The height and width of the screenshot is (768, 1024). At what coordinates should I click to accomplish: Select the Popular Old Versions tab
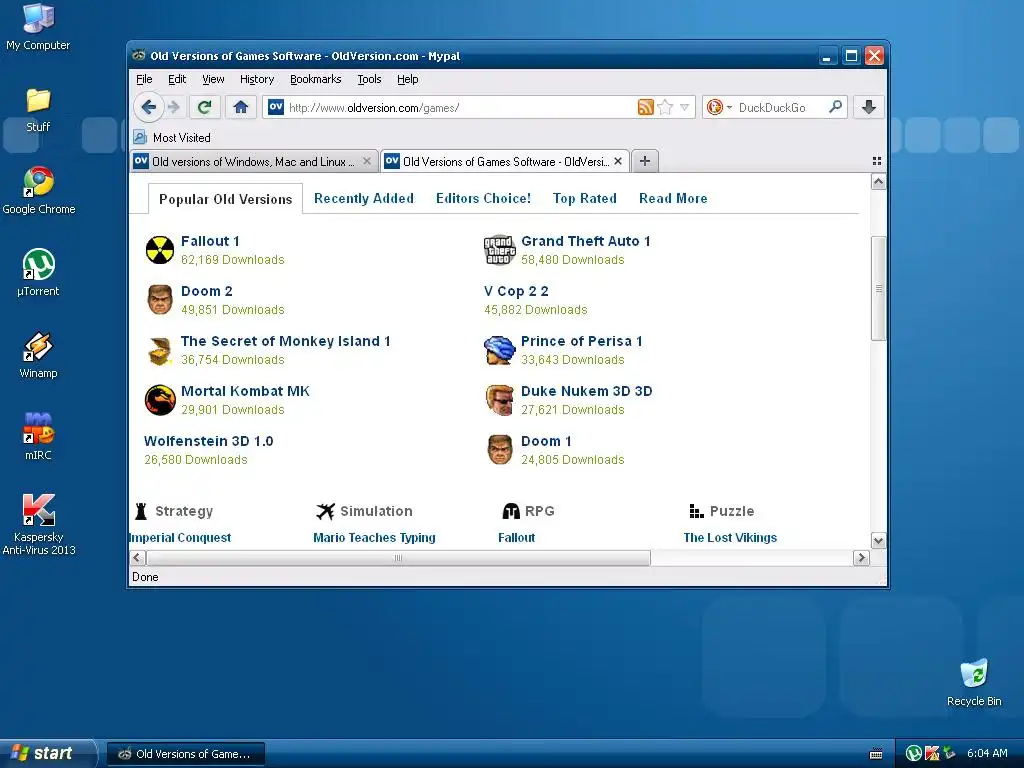tap(225, 199)
